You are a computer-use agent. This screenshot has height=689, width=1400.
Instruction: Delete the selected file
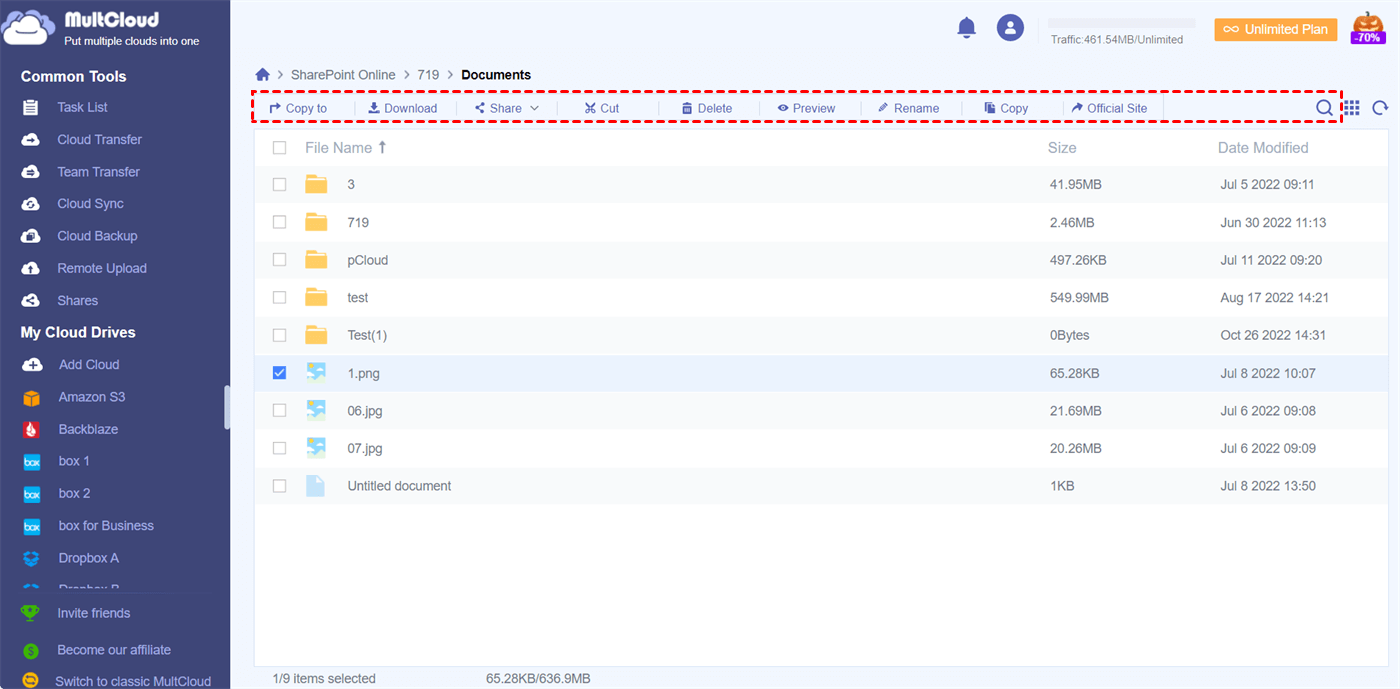(x=707, y=108)
